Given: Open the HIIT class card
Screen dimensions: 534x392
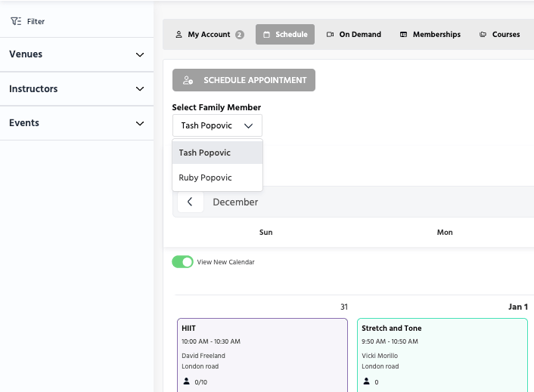Looking at the screenshot, I should [262, 355].
